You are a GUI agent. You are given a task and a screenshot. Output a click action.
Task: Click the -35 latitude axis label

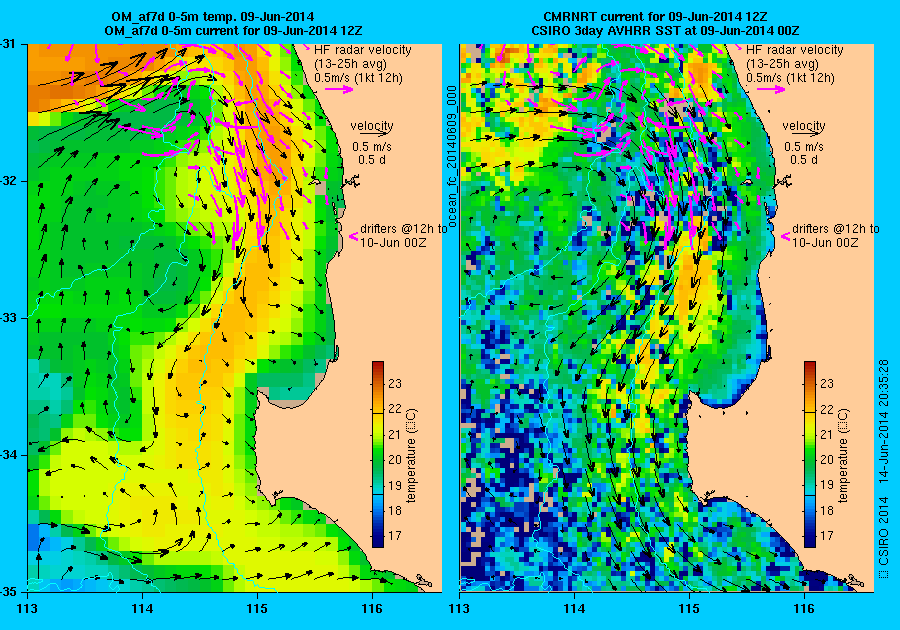[x=8, y=592]
